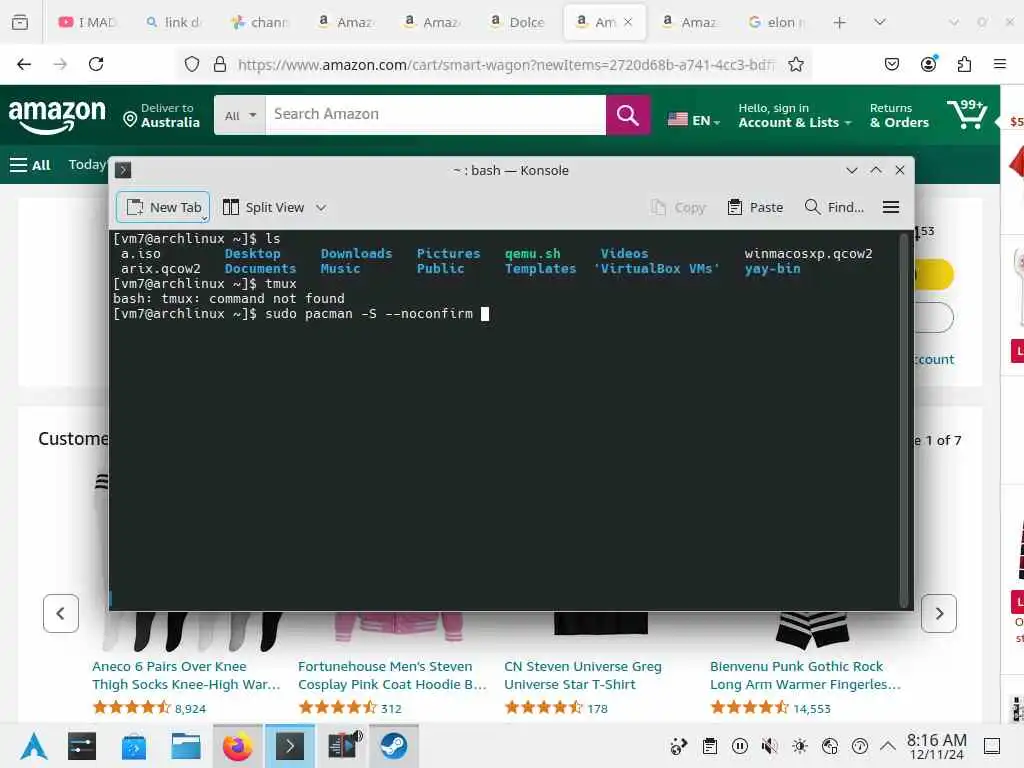
Task: Switch to Konsole in taskbar
Action: click(x=289, y=746)
